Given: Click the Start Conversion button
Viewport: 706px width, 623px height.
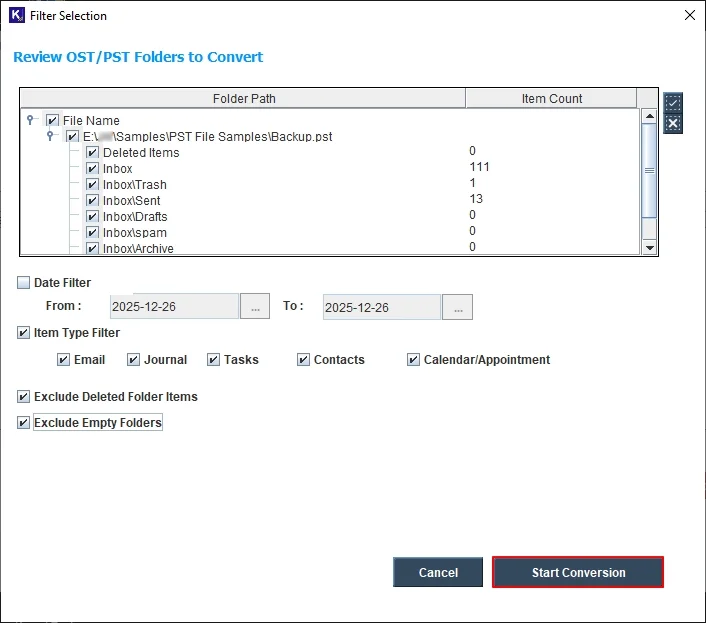Looking at the screenshot, I should [x=578, y=572].
